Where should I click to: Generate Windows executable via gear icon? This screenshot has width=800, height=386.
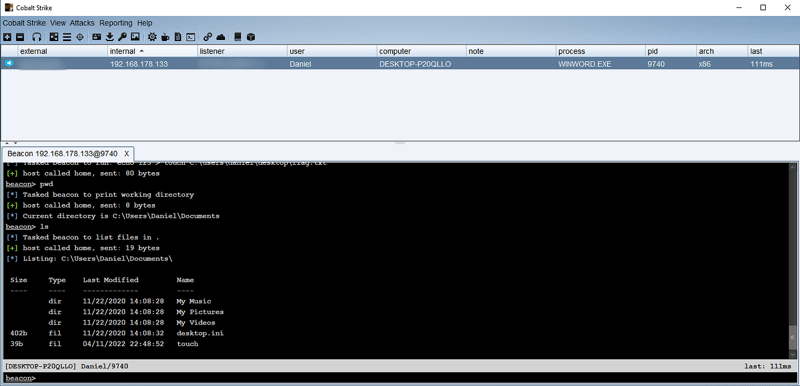click(152, 37)
